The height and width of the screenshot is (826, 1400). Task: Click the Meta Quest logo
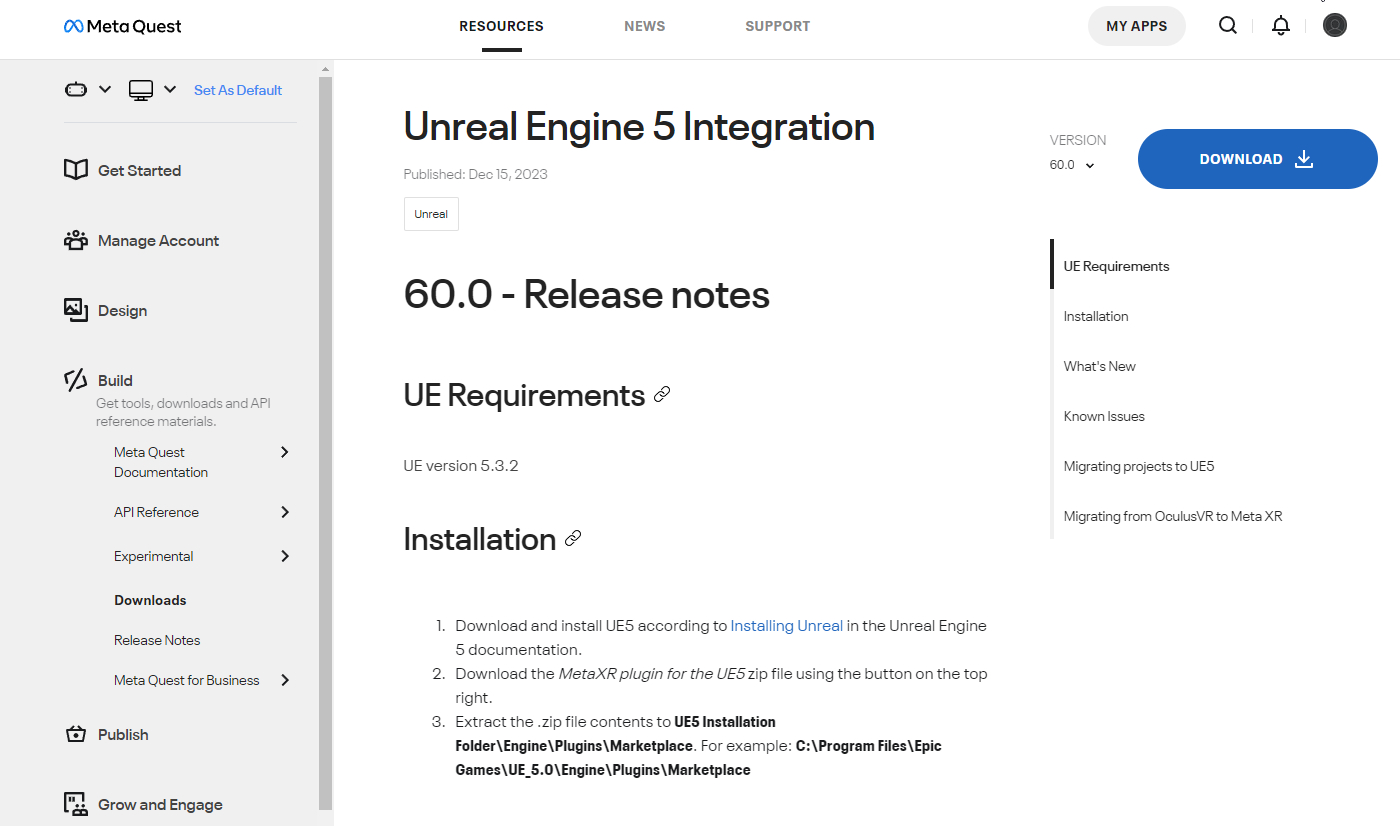pos(123,27)
